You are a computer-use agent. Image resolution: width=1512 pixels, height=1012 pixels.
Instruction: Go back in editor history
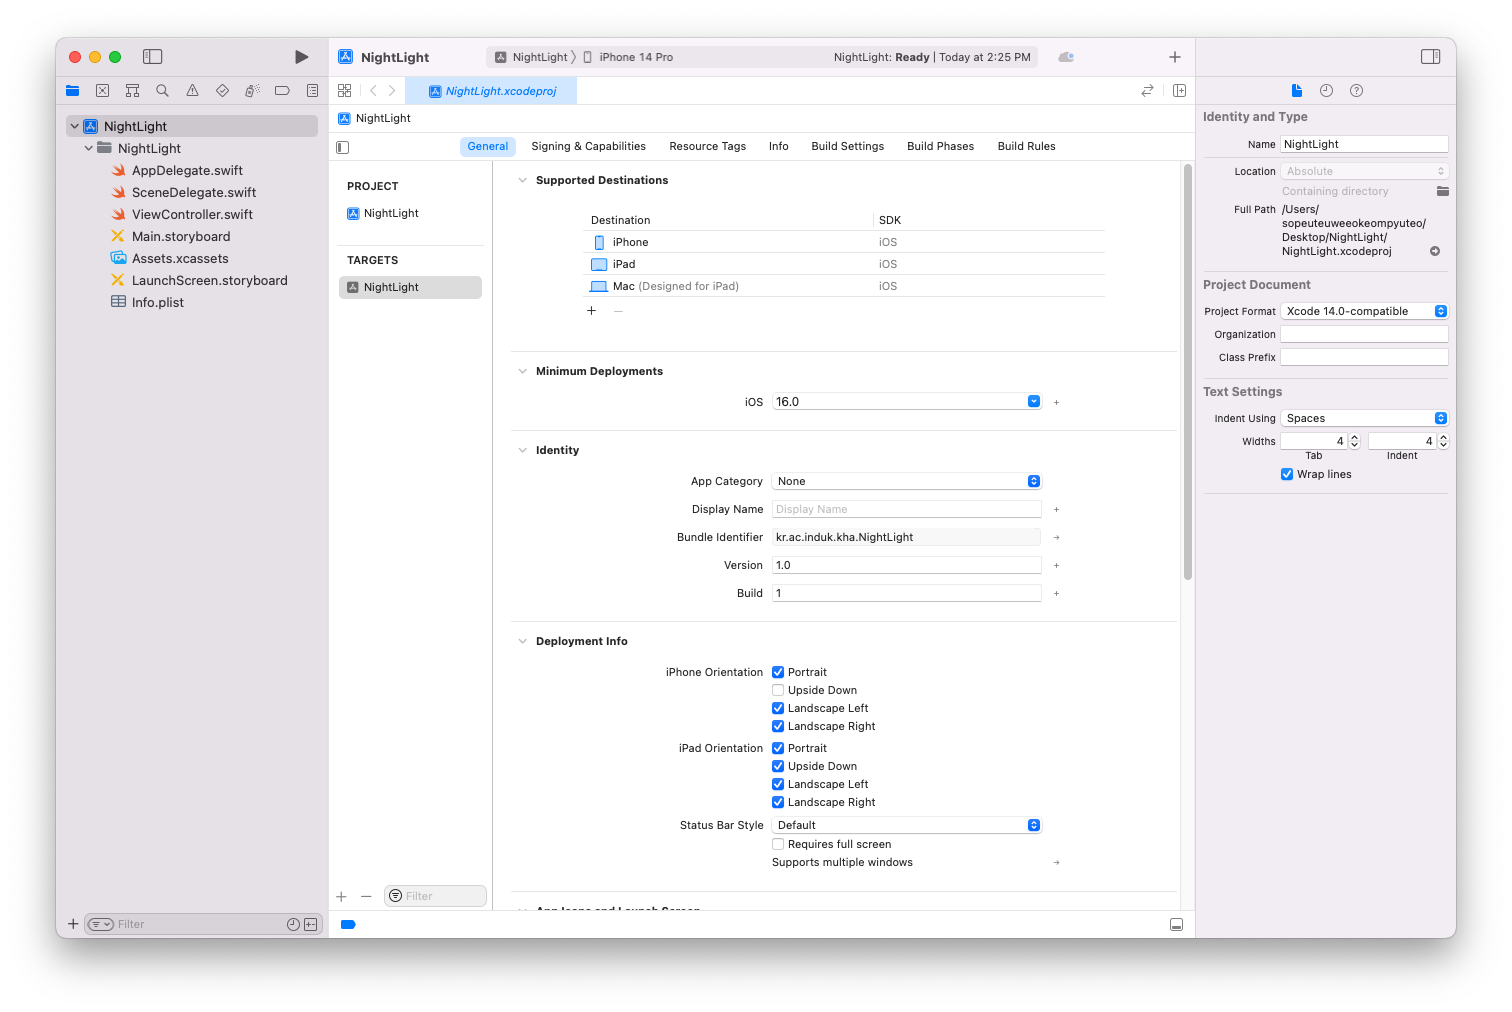click(x=373, y=91)
